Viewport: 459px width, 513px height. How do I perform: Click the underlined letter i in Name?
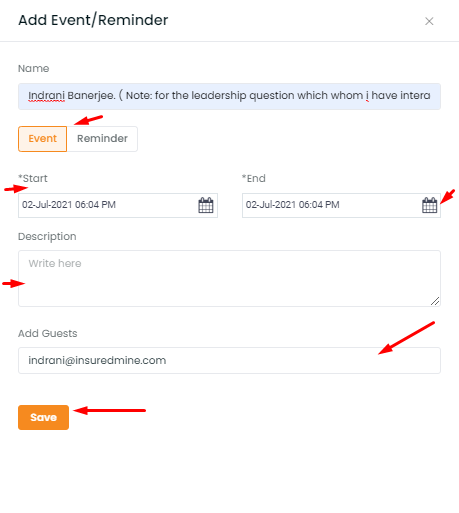point(367,96)
